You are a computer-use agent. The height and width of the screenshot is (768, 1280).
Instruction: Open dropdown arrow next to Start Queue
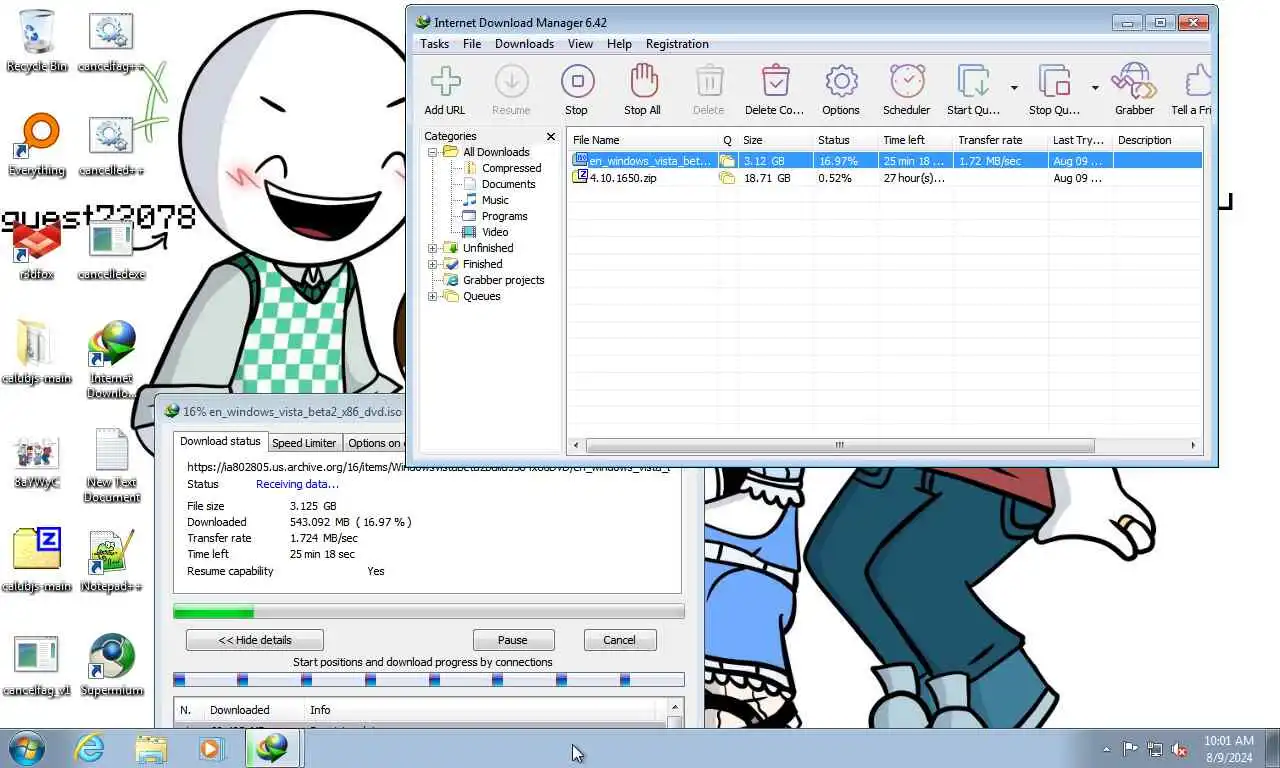[1014, 88]
